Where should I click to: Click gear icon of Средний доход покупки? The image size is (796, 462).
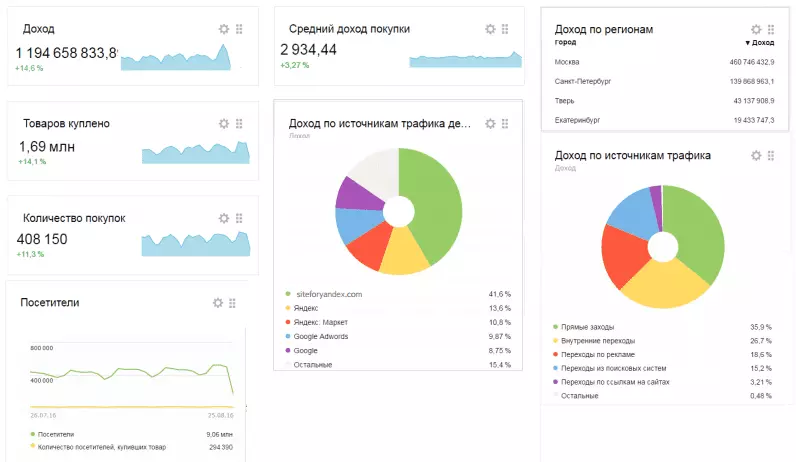click(x=490, y=29)
